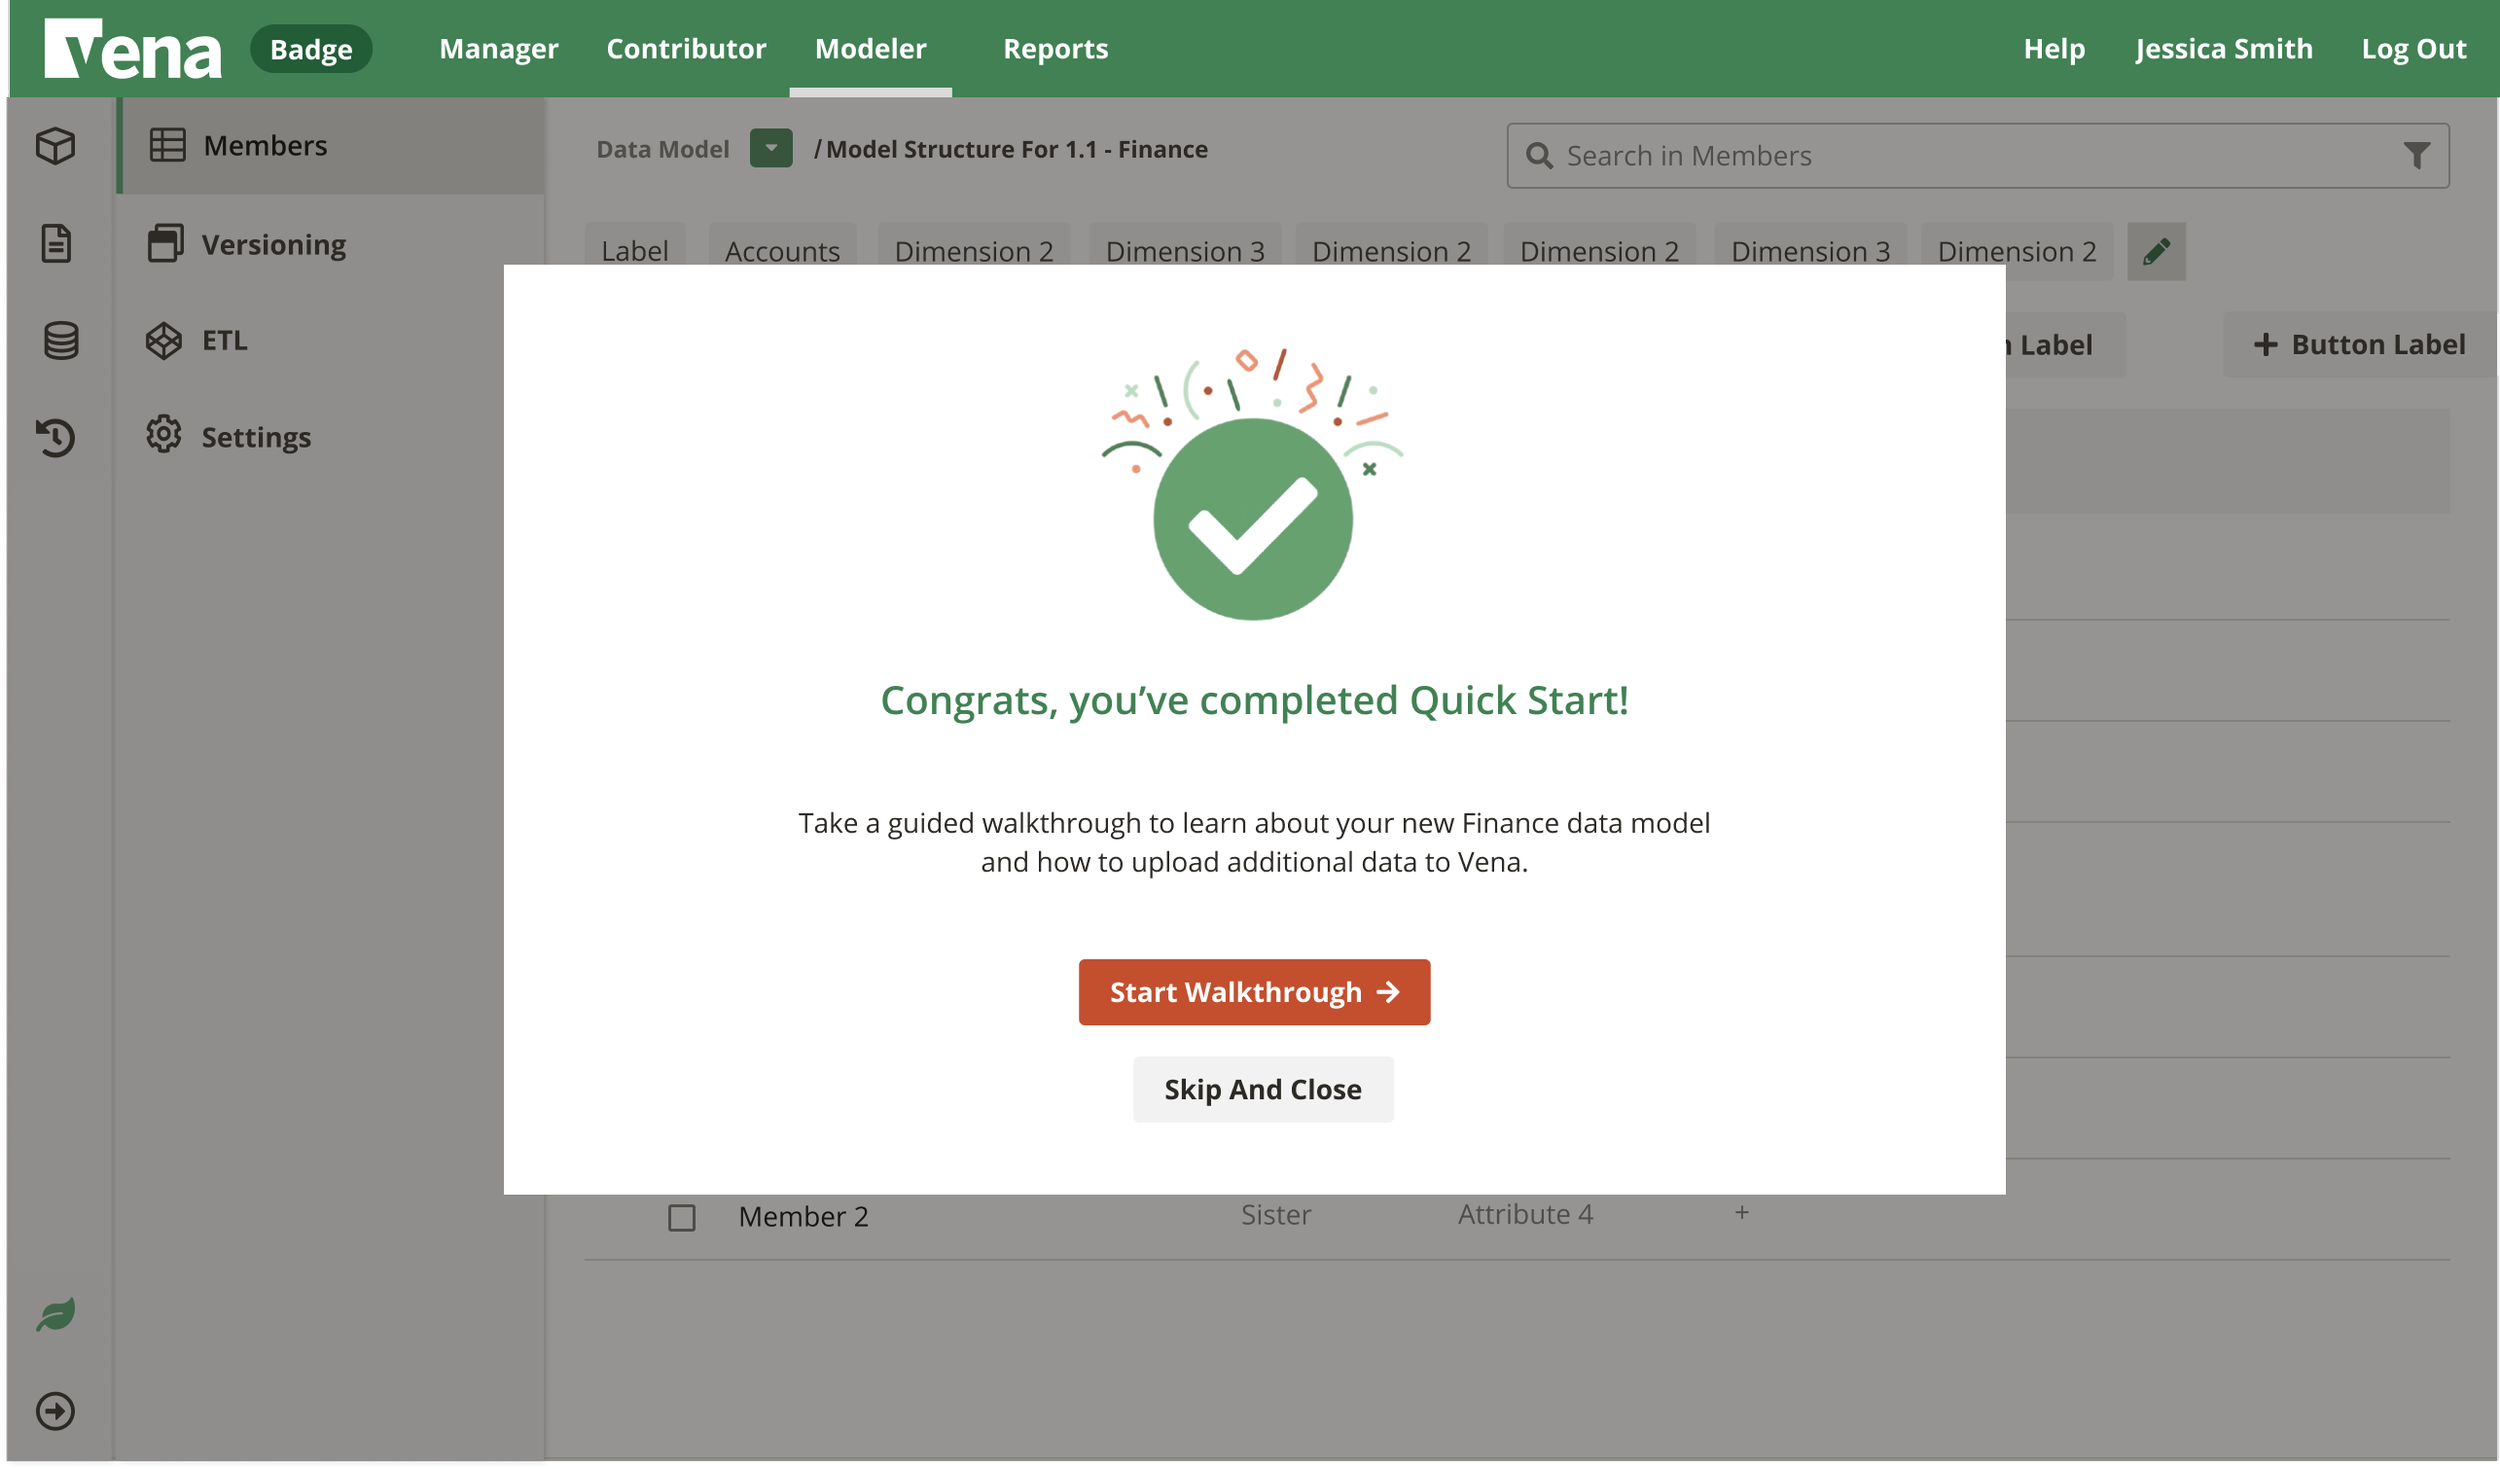The height and width of the screenshot is (1469, 2500).
Task: Open the data model cube icon in sidebar
Action: pyautogui.click(x=58, y=146)
